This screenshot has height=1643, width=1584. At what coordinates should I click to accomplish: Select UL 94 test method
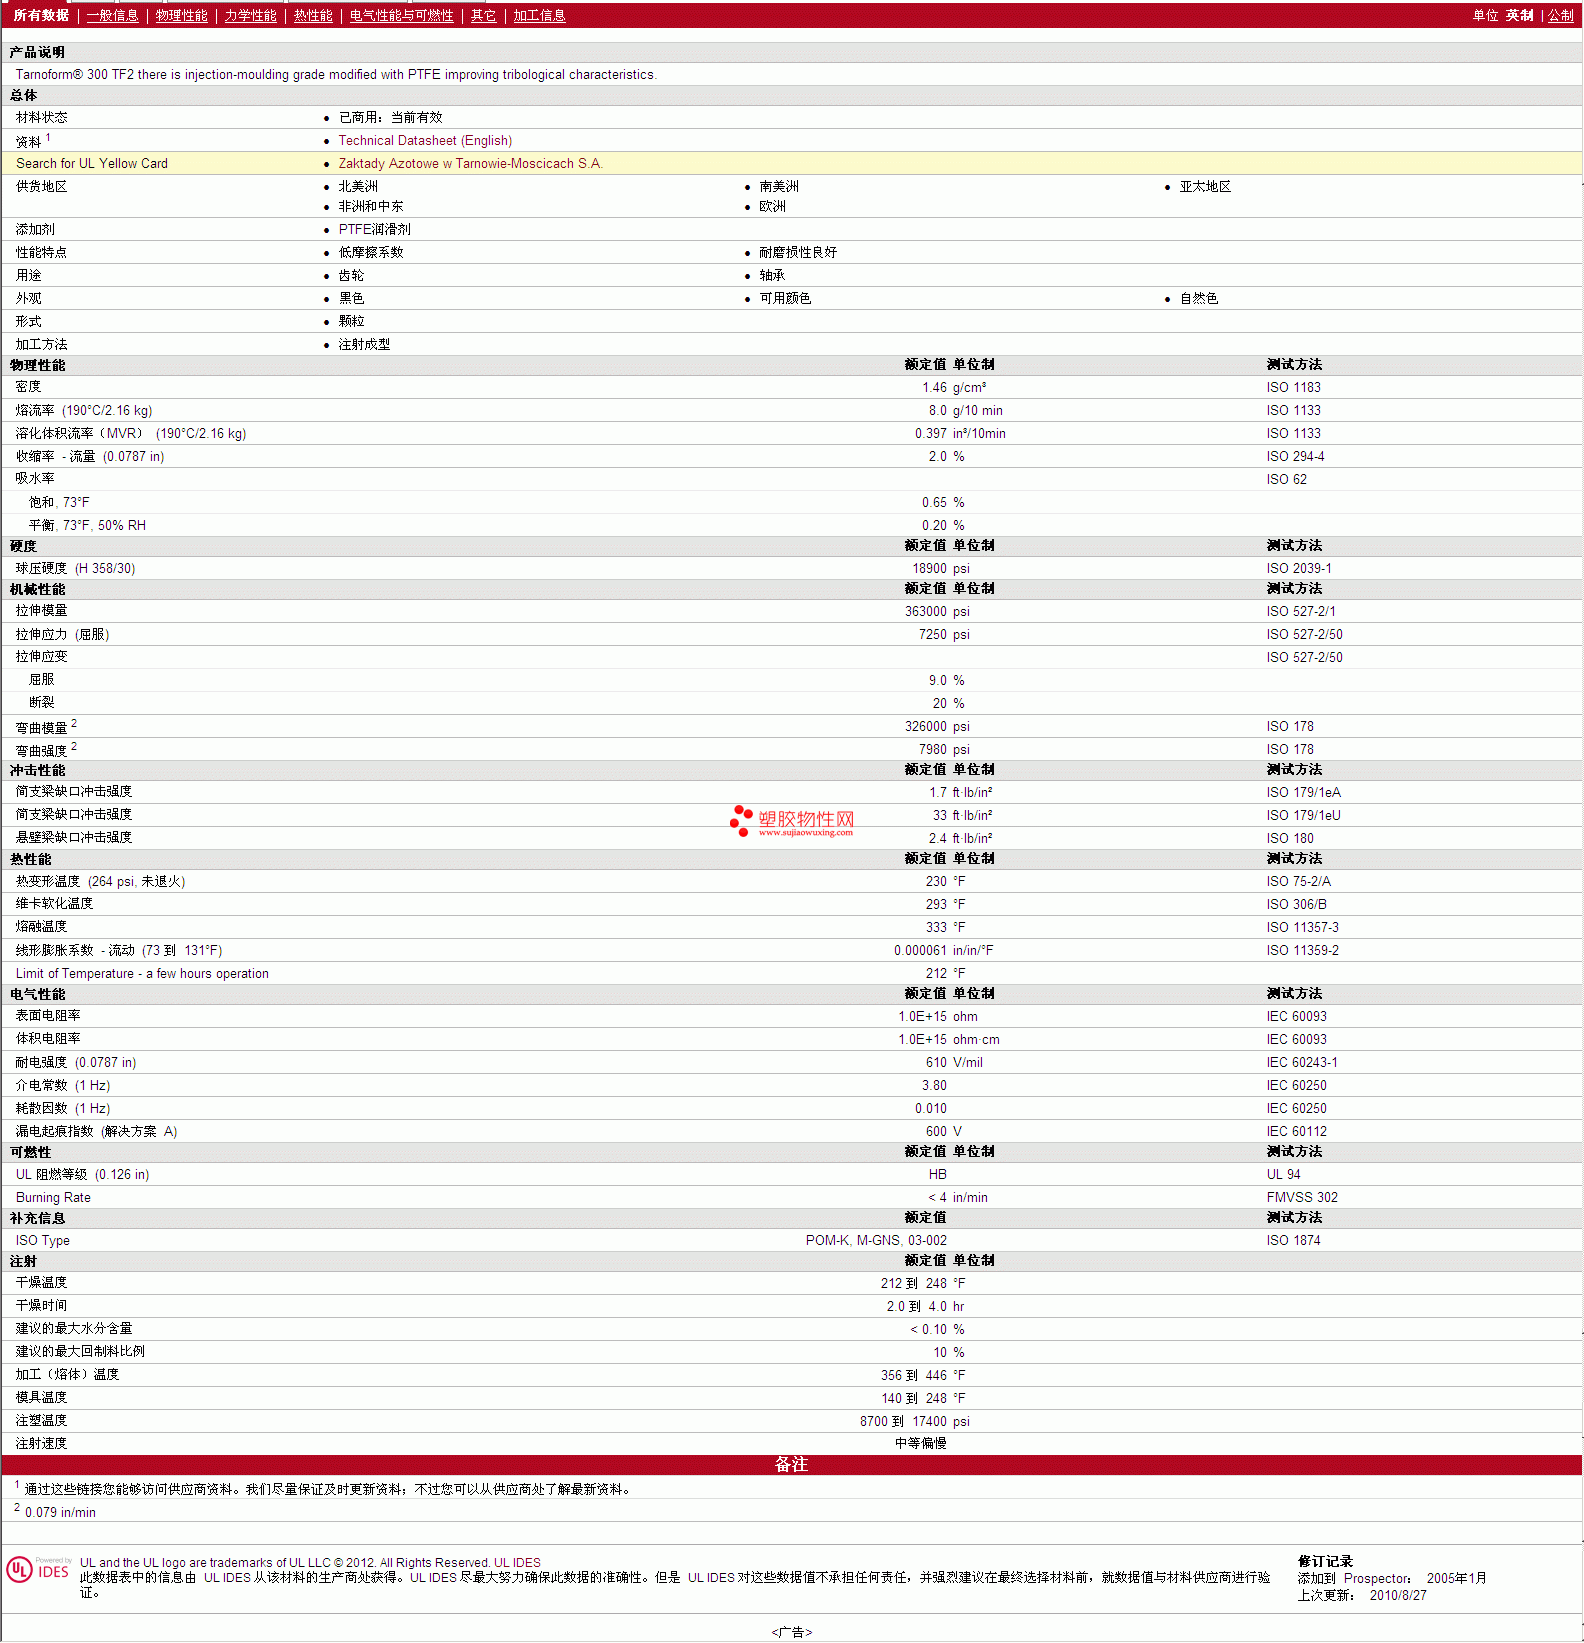pos(1284,1175)
